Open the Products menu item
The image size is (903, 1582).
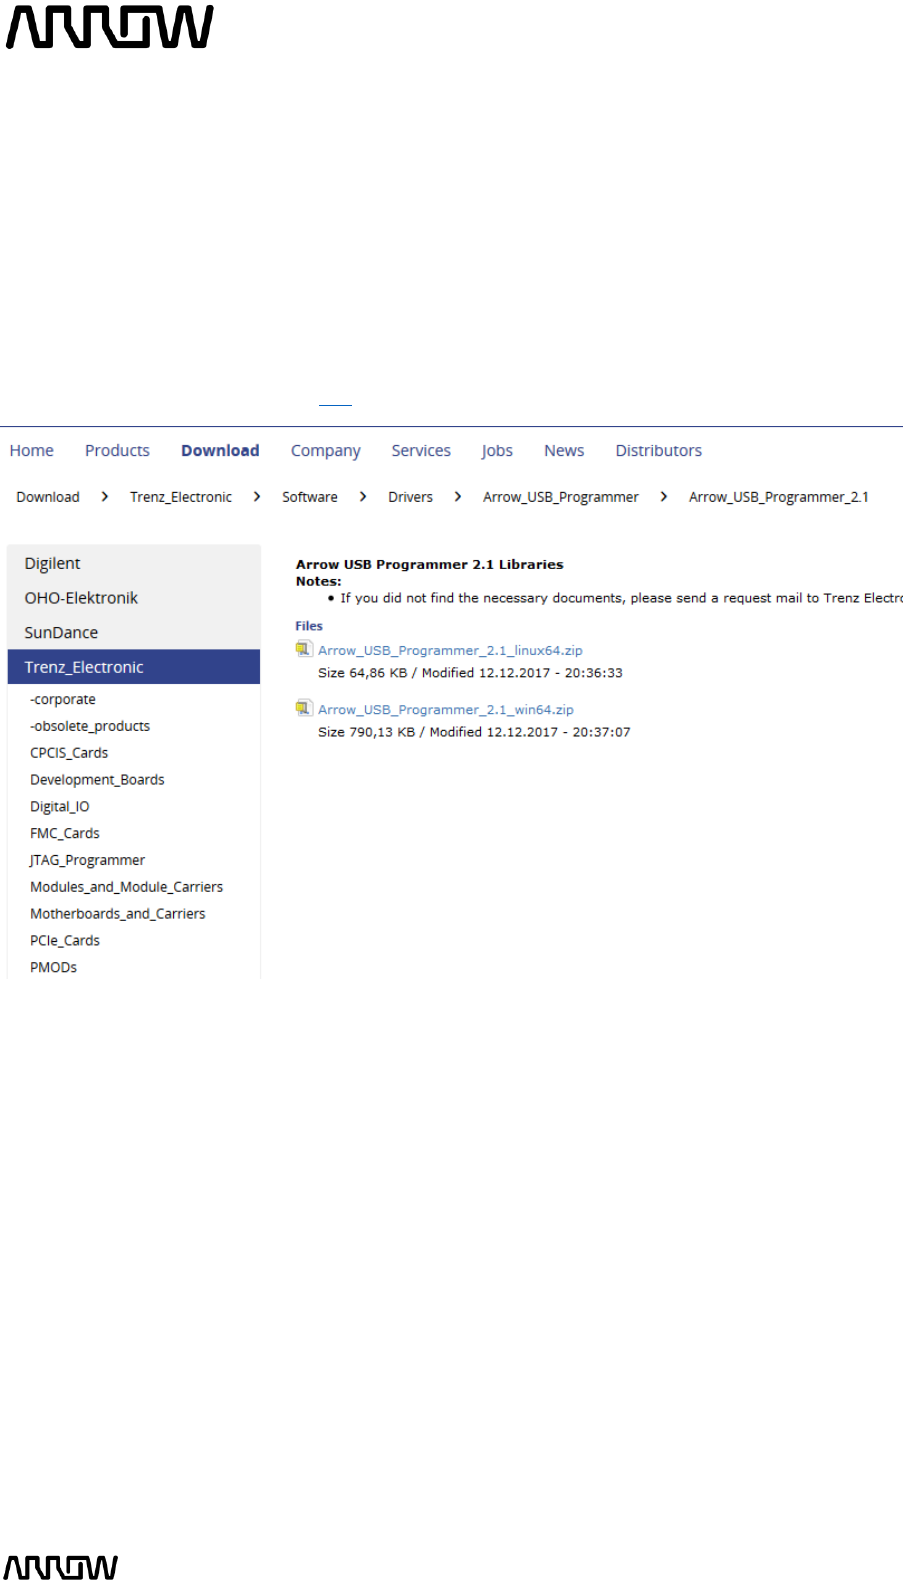coord(117,451)
